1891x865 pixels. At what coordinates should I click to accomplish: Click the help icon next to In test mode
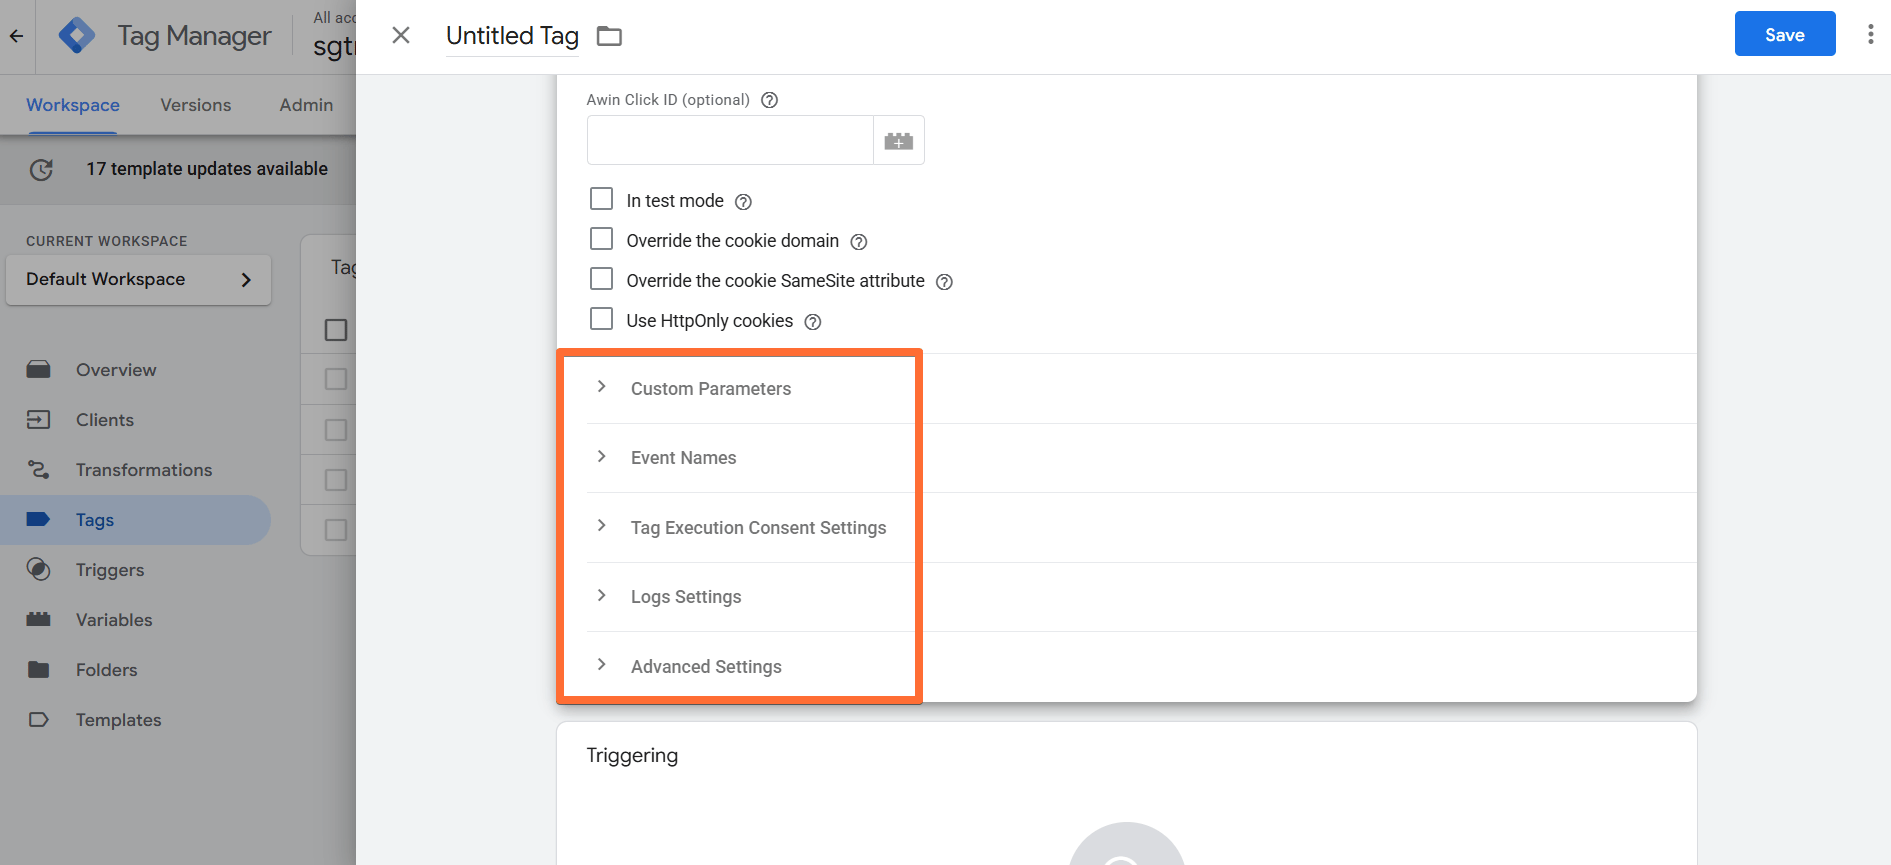pos(743,202)
